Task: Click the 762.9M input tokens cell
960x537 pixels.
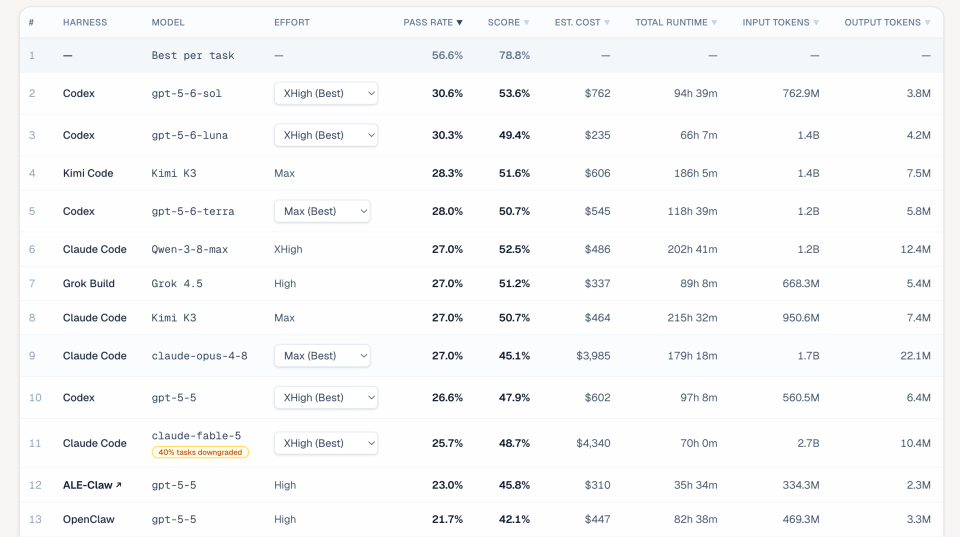Action: [801, 93]
